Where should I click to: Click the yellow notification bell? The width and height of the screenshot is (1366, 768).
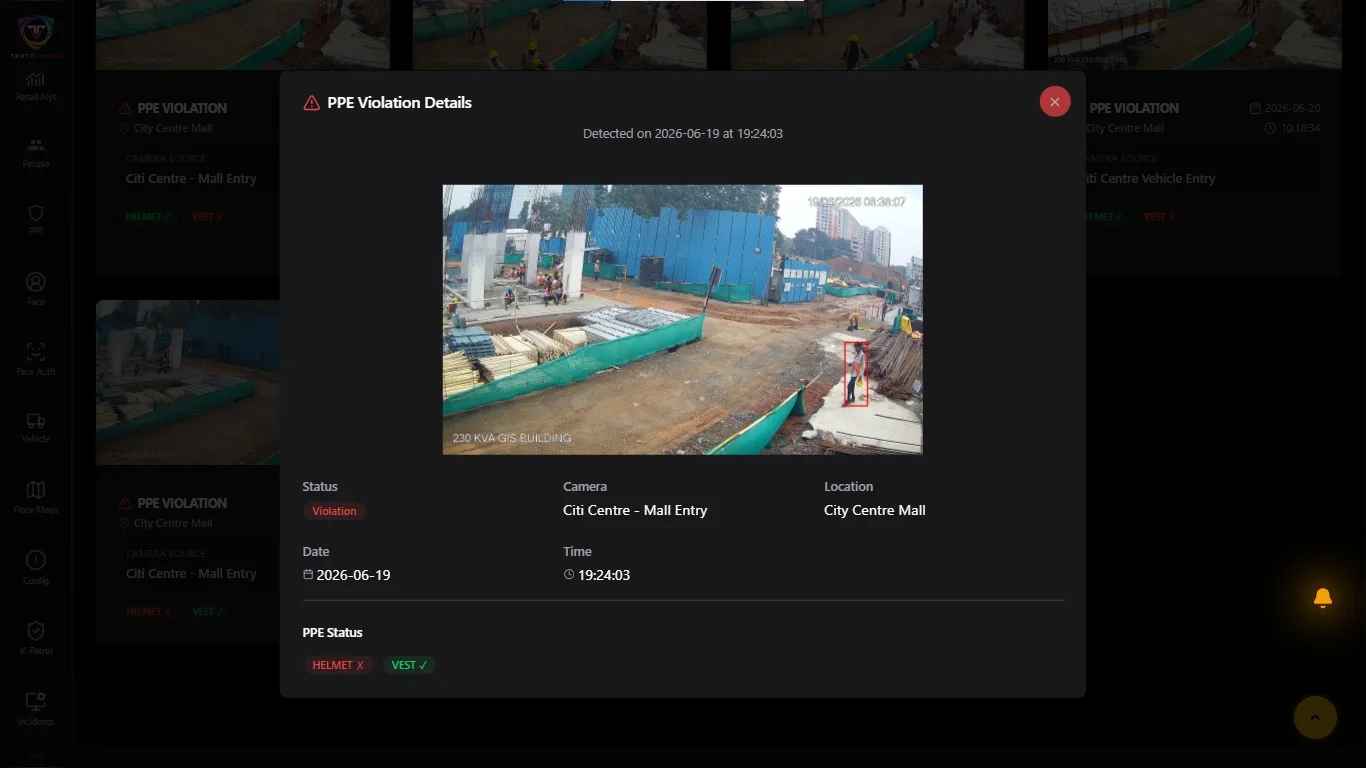click(x=1322, y=598)
